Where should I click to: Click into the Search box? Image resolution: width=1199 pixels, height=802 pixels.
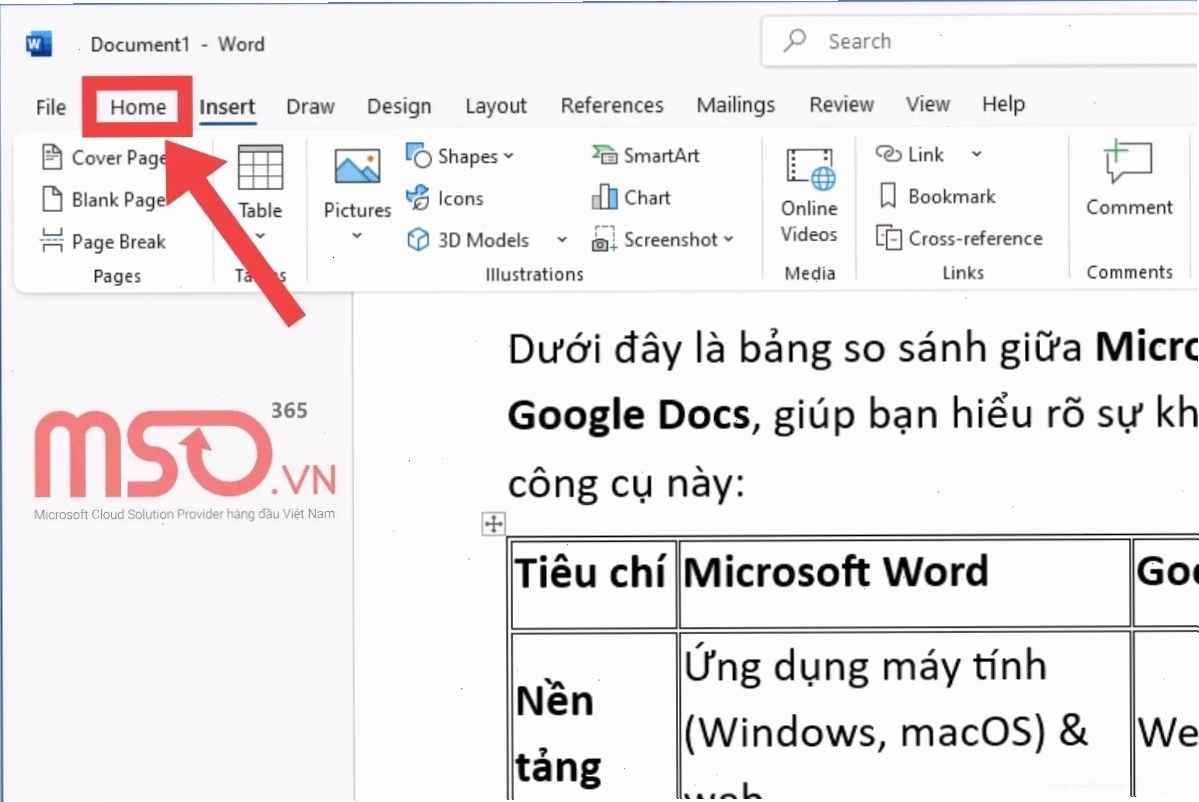[x=980, y=41]
